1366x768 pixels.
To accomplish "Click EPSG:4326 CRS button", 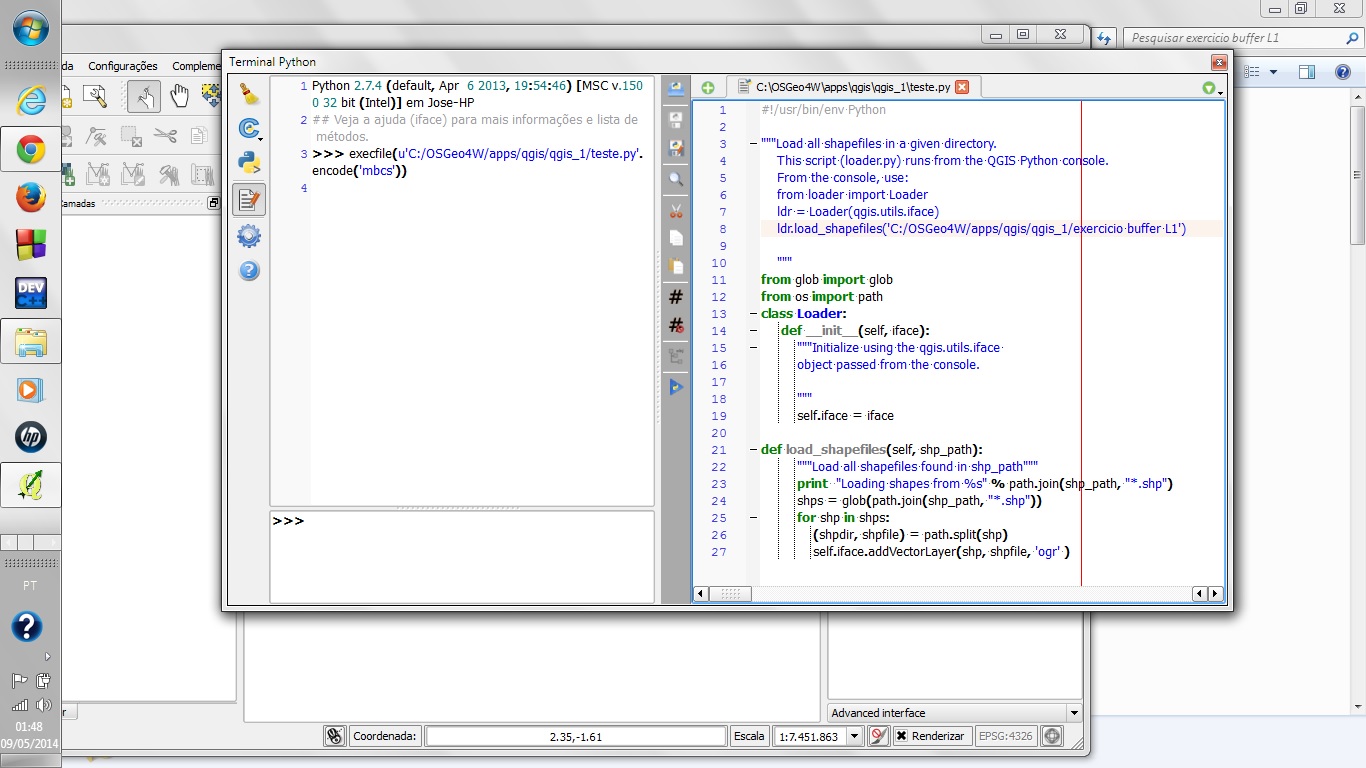I will coord(1005,736).
